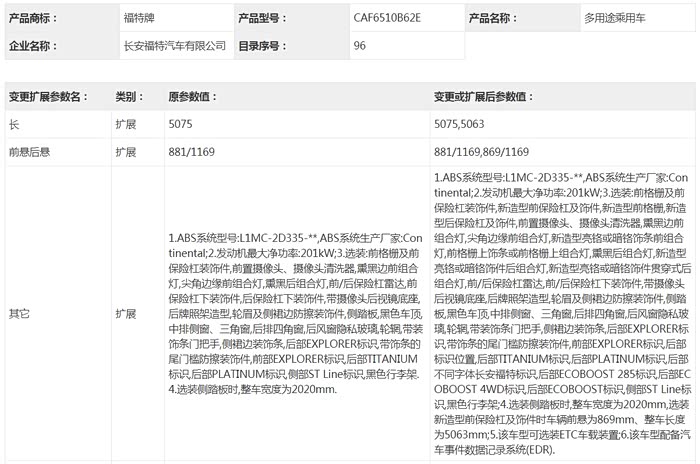The width and height of the screenshot is (700, 464).
Task: Select the 多用途乘用车 product name value
Action: point(615,18)
